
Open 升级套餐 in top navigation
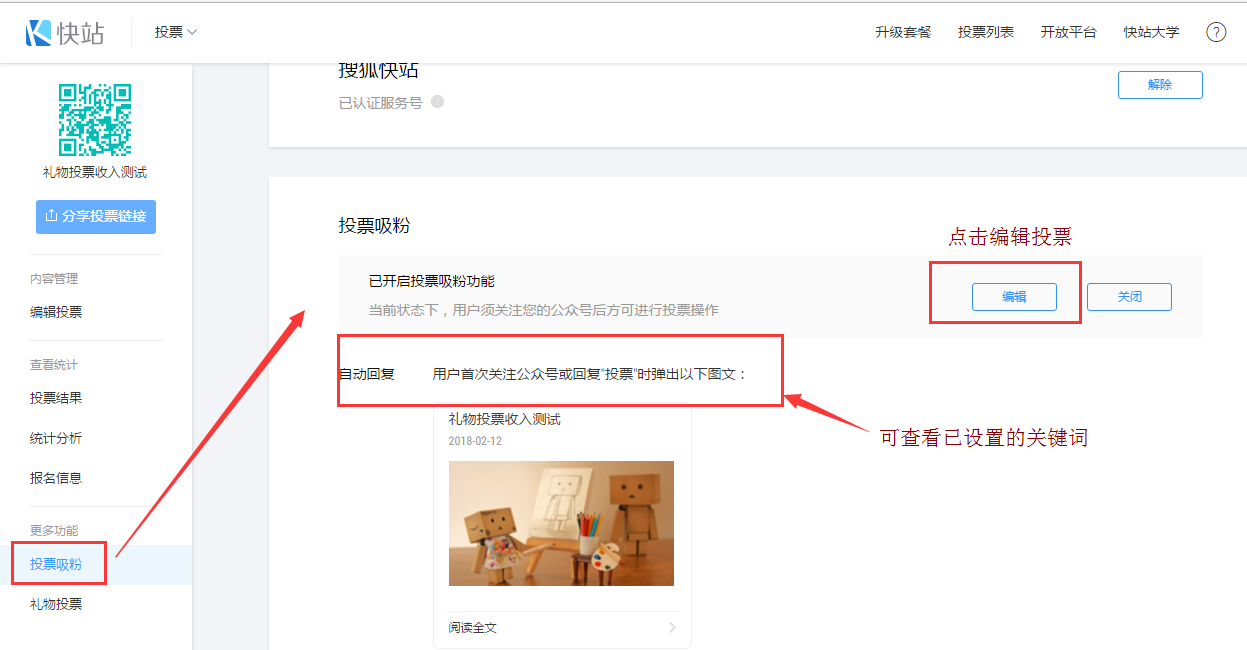click(x=903, y=32)
